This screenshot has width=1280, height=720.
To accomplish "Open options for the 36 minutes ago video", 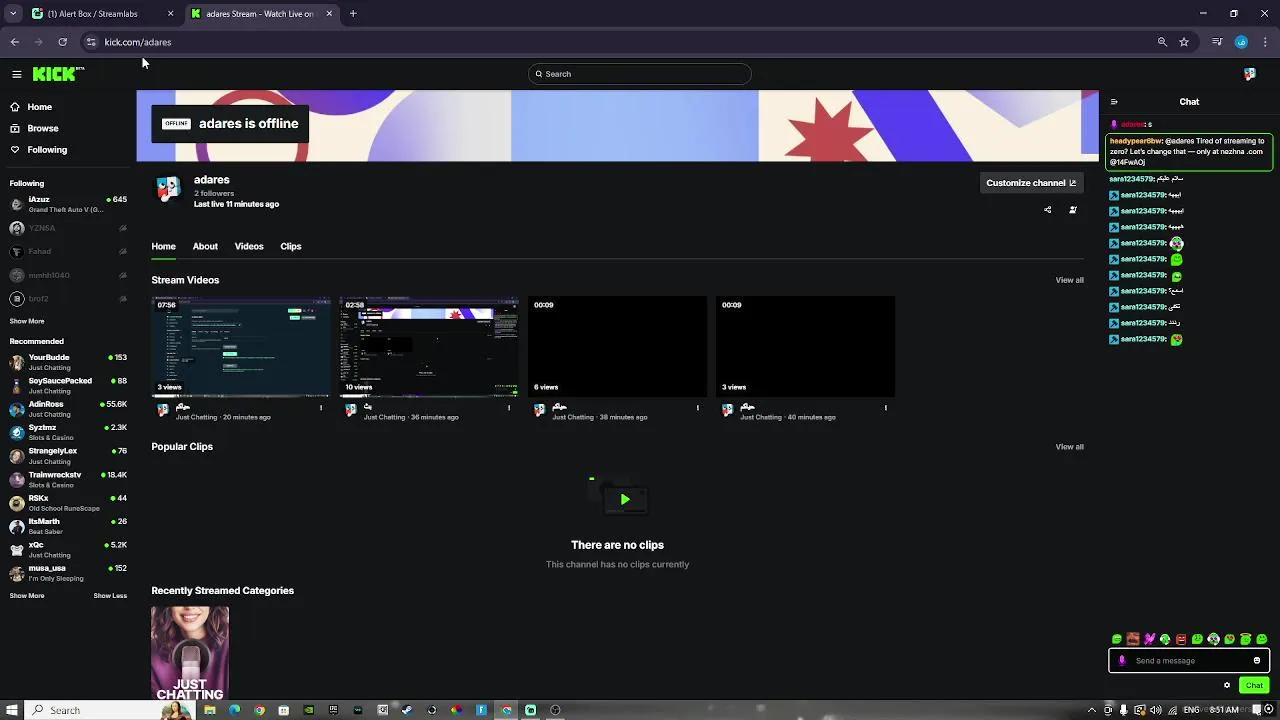I will tap(509, 407).
